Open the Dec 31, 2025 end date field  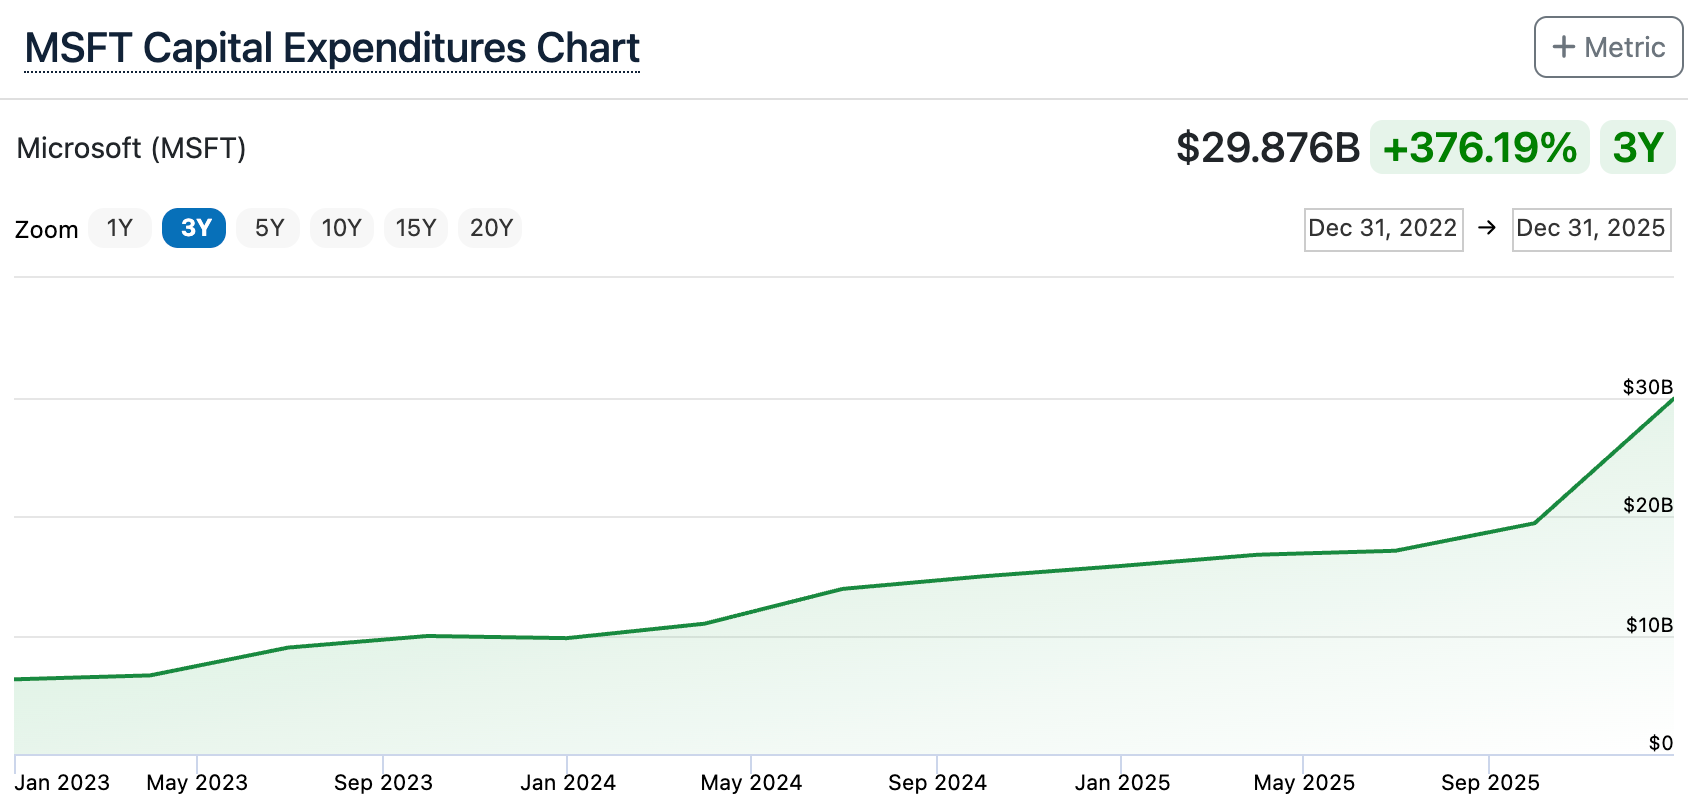[x=1591, y=229]
